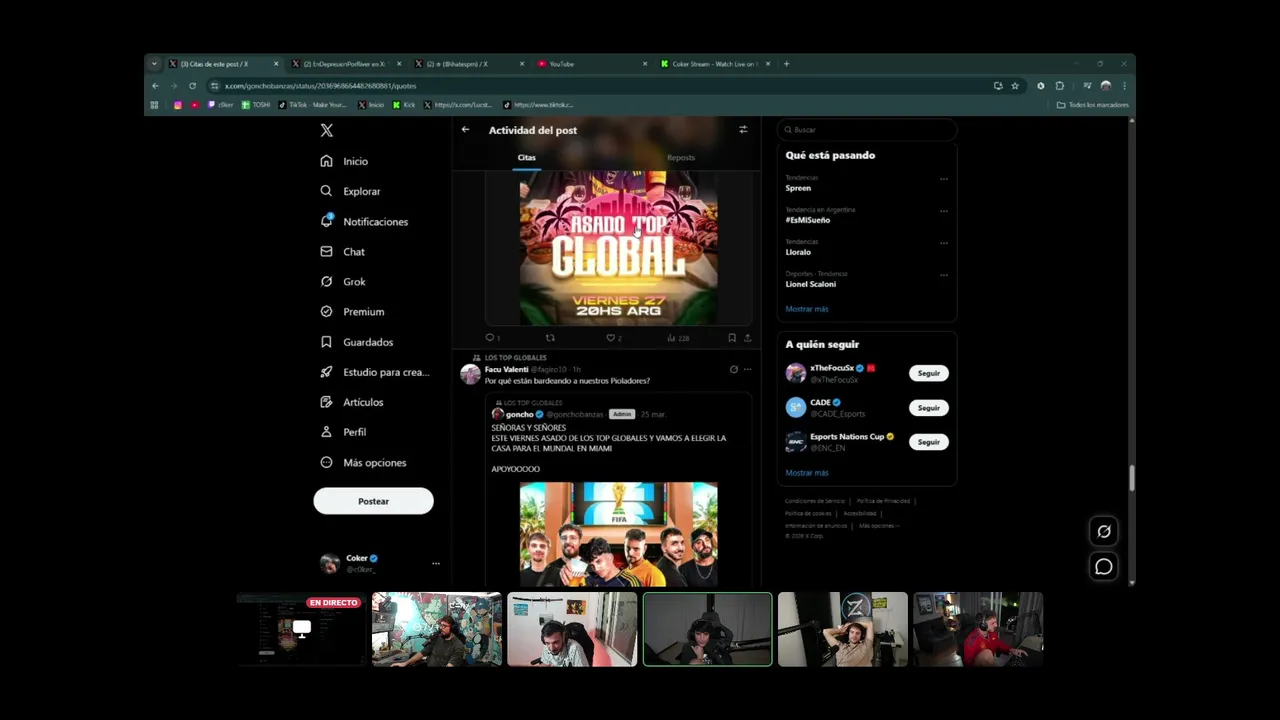Open the TikTok bookmark in bookmarks bar
This screenshot has height=720, width=1280.
pyautogui.click(x=313, y=105)
